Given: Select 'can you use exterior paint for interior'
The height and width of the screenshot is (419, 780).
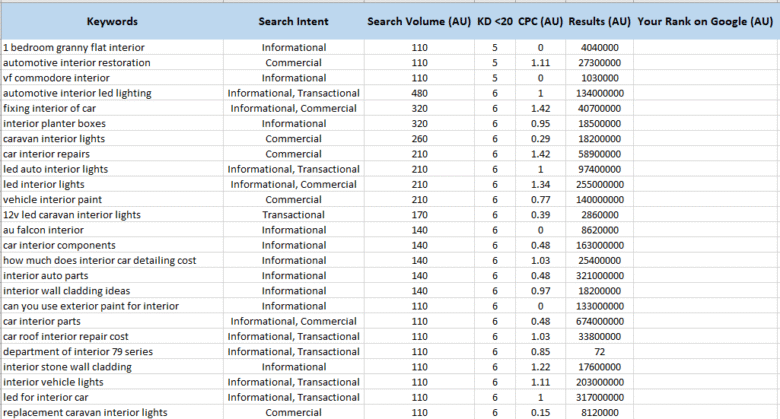Looking at the screenshot, I should coord(112,306).
